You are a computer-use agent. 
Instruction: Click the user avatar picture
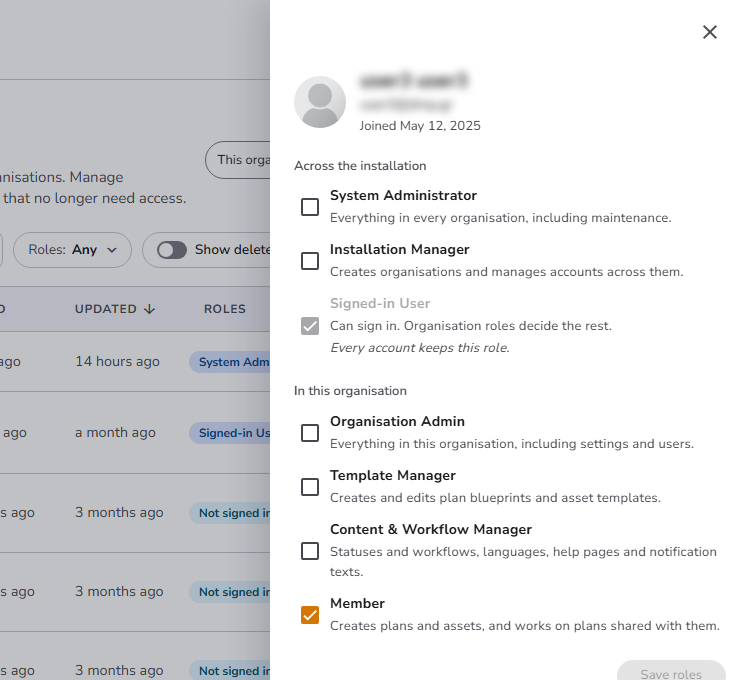pyautogui.click(x=320, y=102)
